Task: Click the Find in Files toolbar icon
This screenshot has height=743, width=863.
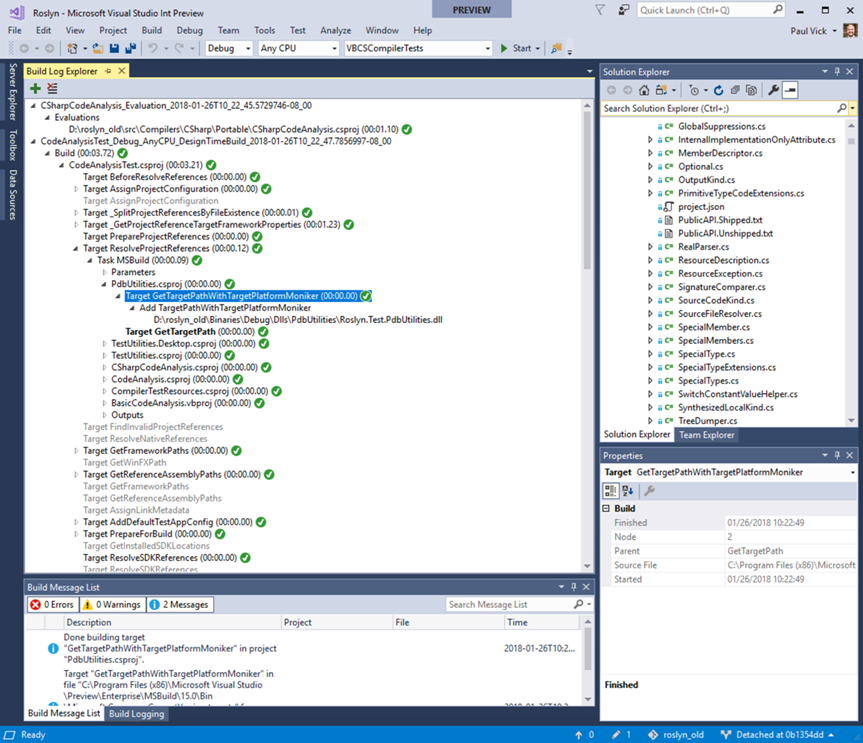Action: tap(556, 48)
